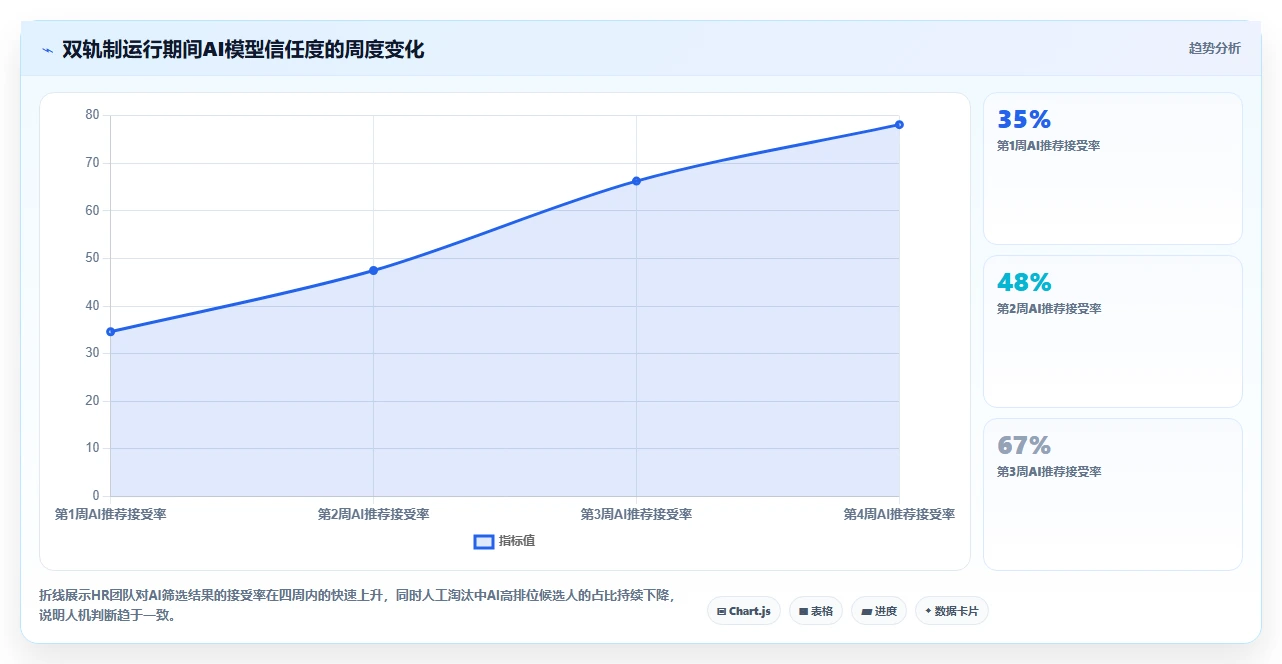
Task: Click the week 3 data point on the line
Action: click(636, 181)
